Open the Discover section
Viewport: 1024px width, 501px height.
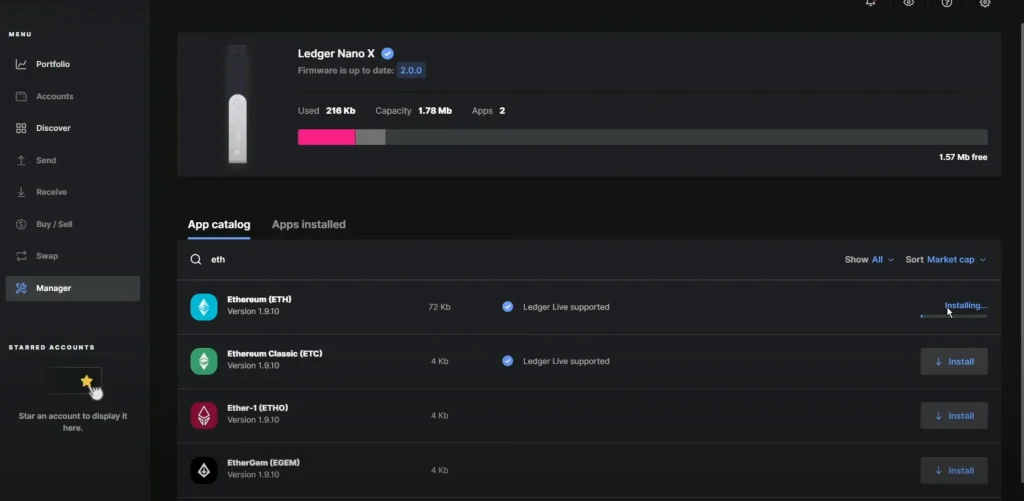click(72, 128)
